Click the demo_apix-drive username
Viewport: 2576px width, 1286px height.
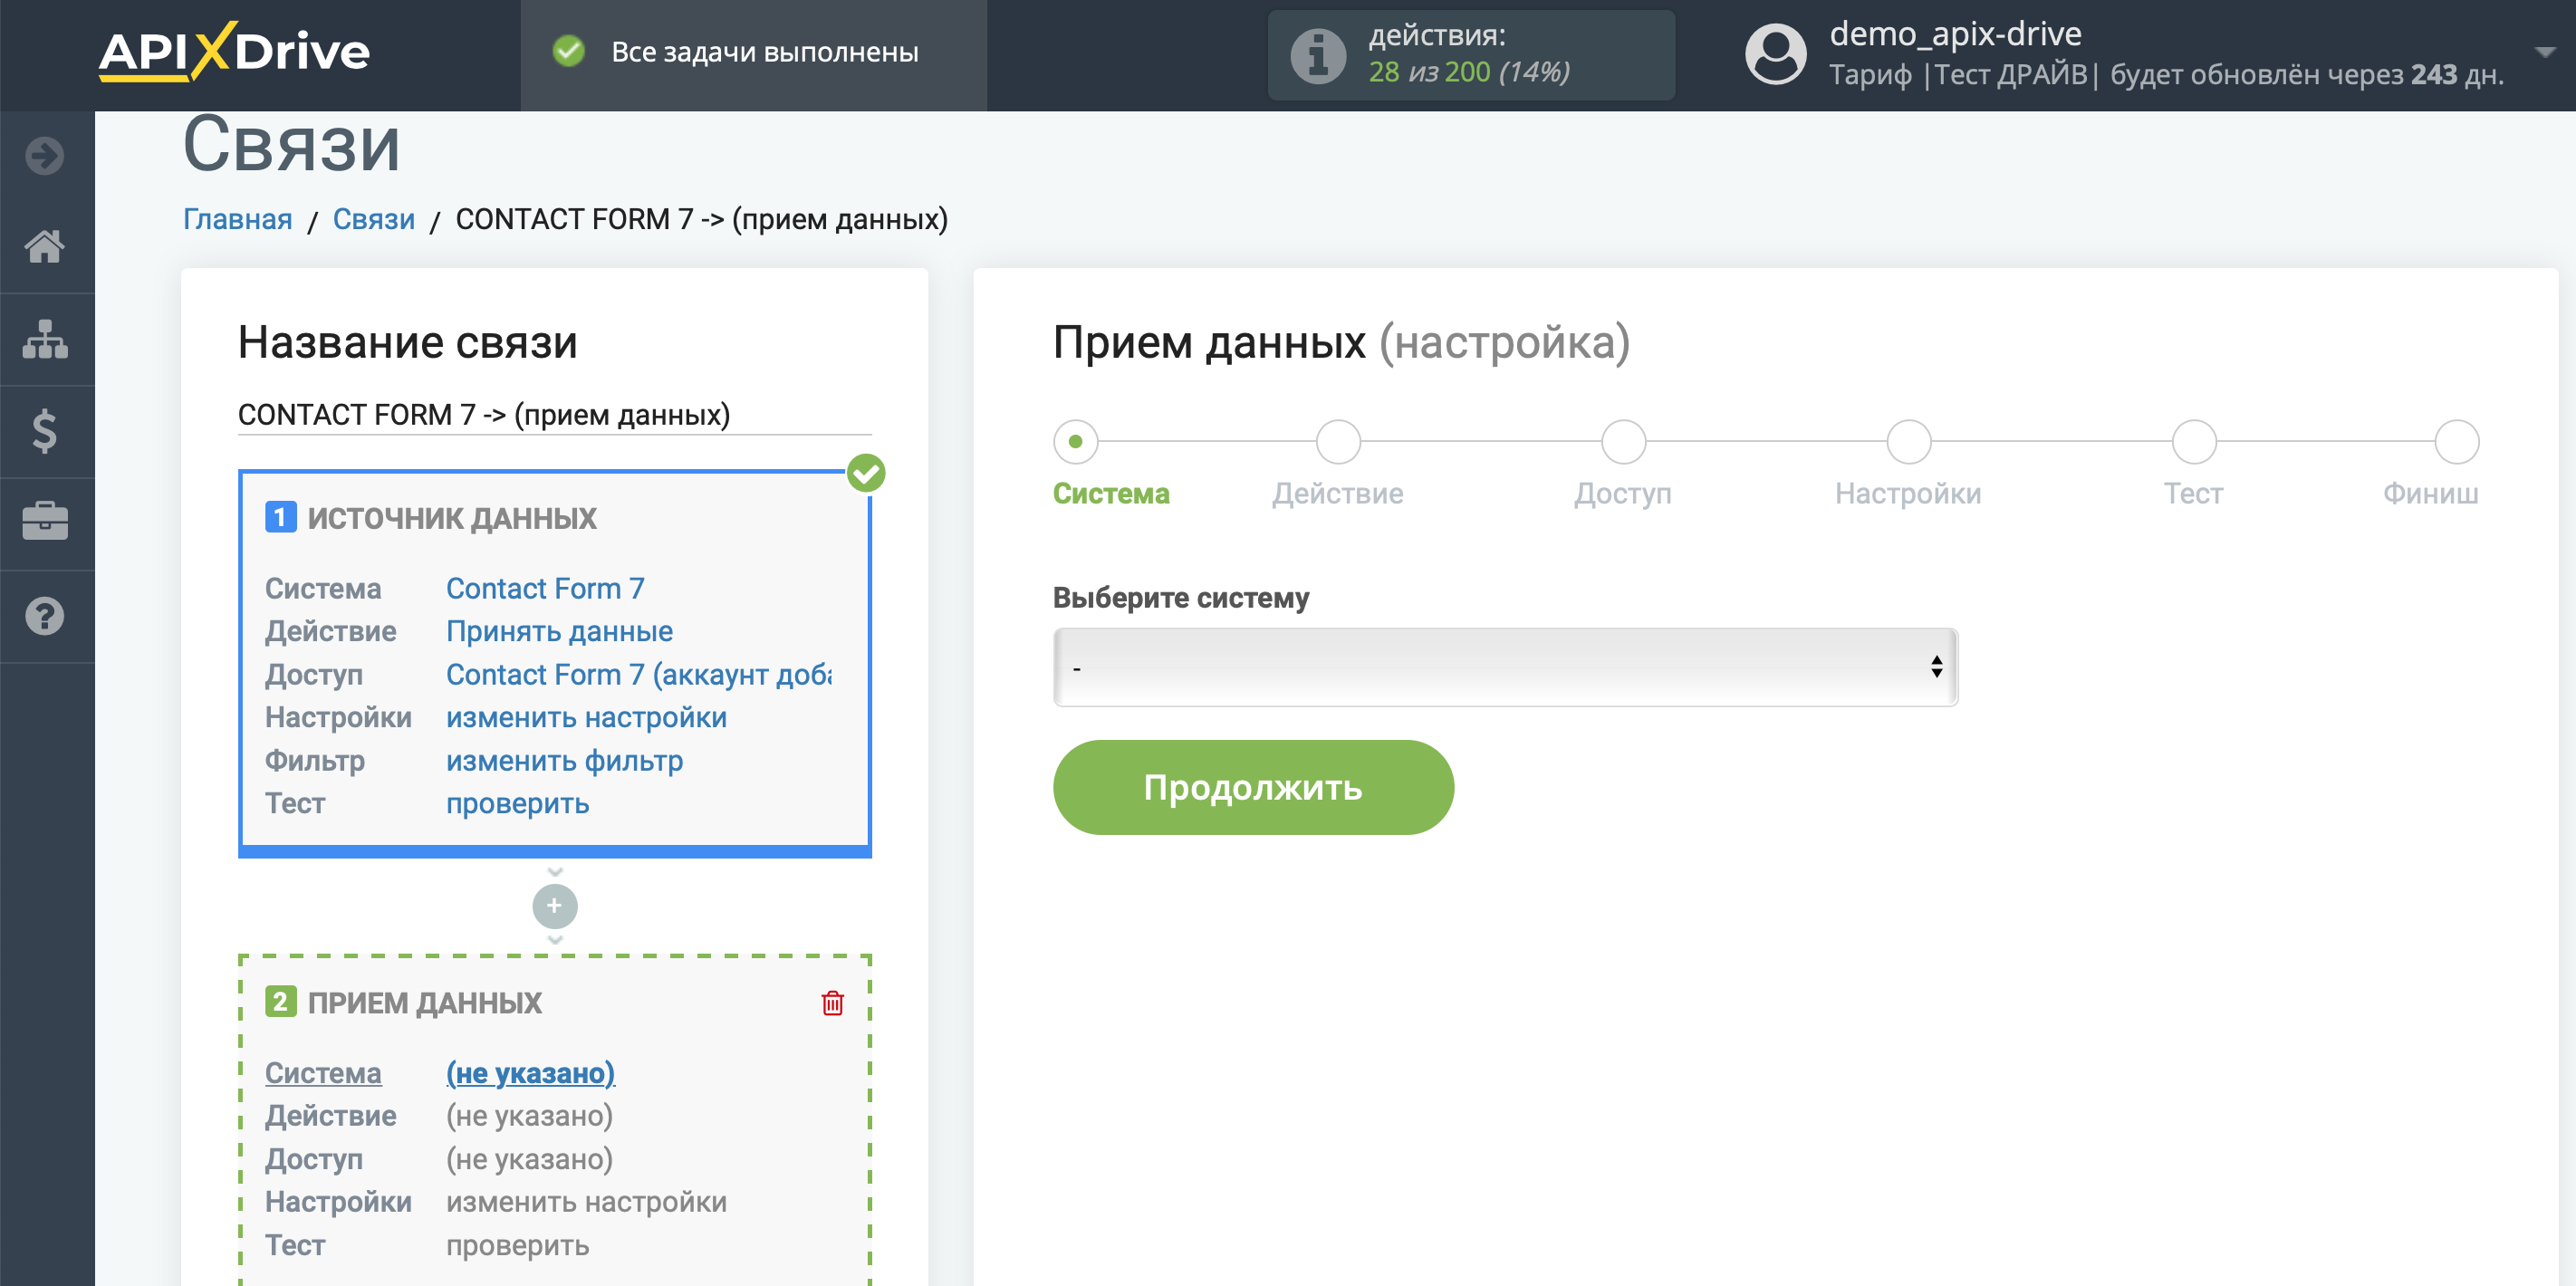1955,34
